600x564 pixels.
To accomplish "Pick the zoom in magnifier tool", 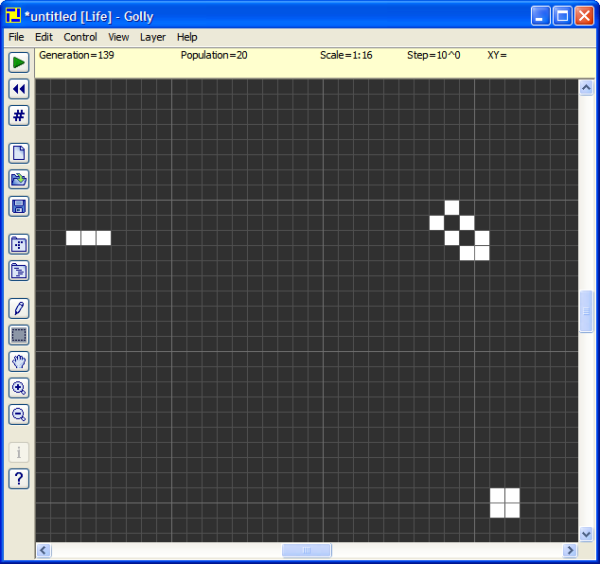I will click(19, 388).
